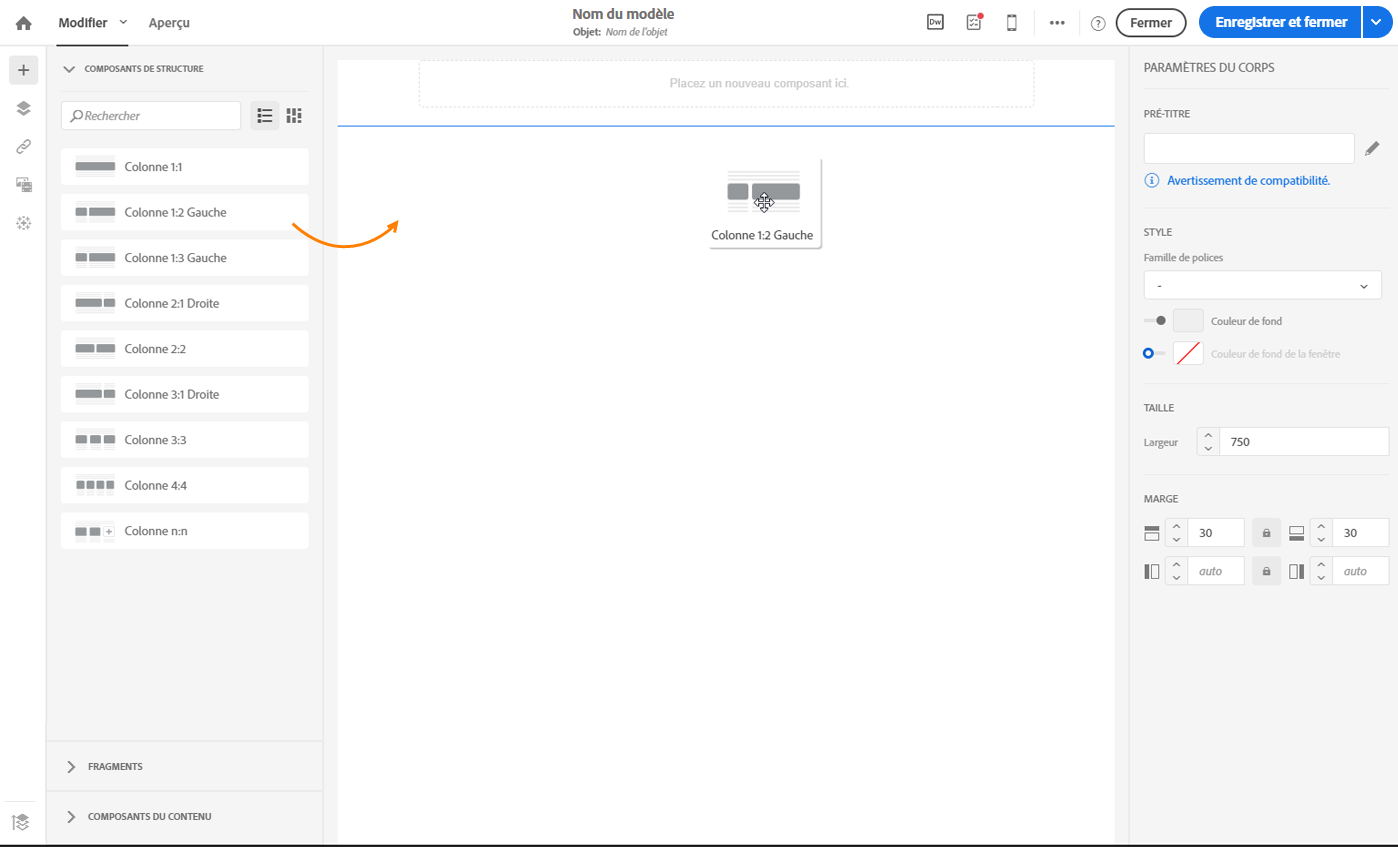Select the Colonne 1:2 Gauche list item
Image resolution: width=1398 pixels, height=847 pixels.
(x=185, y=212)
